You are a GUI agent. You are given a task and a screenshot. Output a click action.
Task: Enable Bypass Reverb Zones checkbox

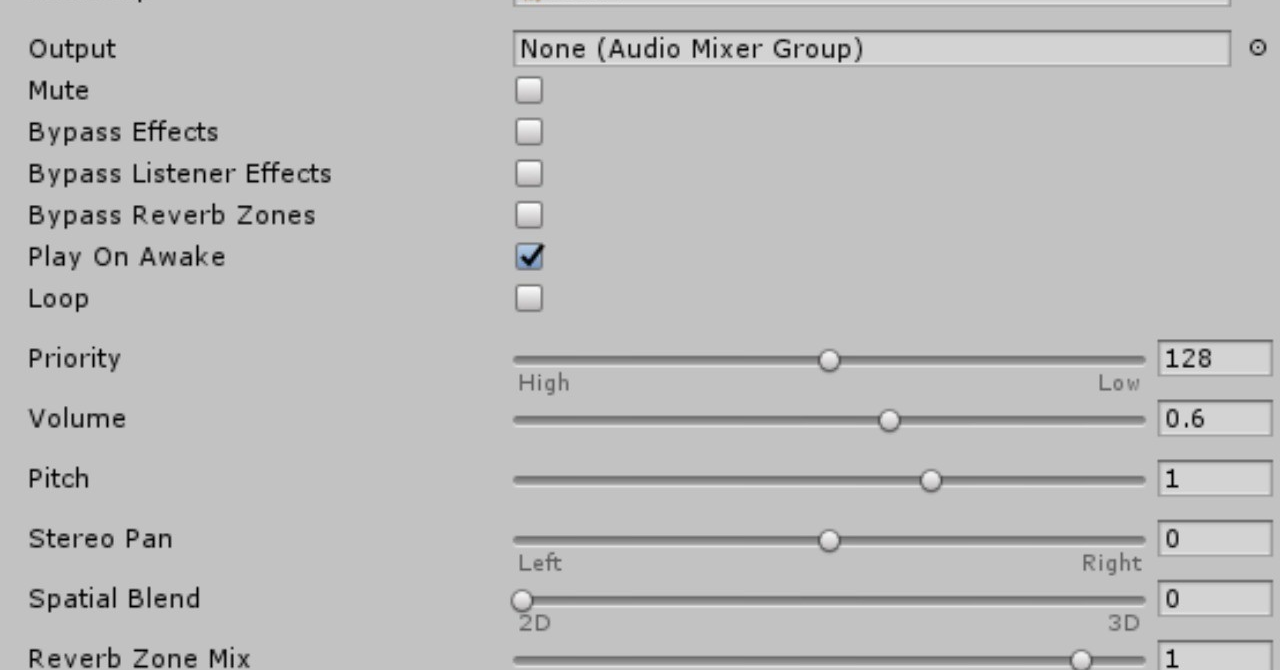pyautogui.click(x=529, y=215)
